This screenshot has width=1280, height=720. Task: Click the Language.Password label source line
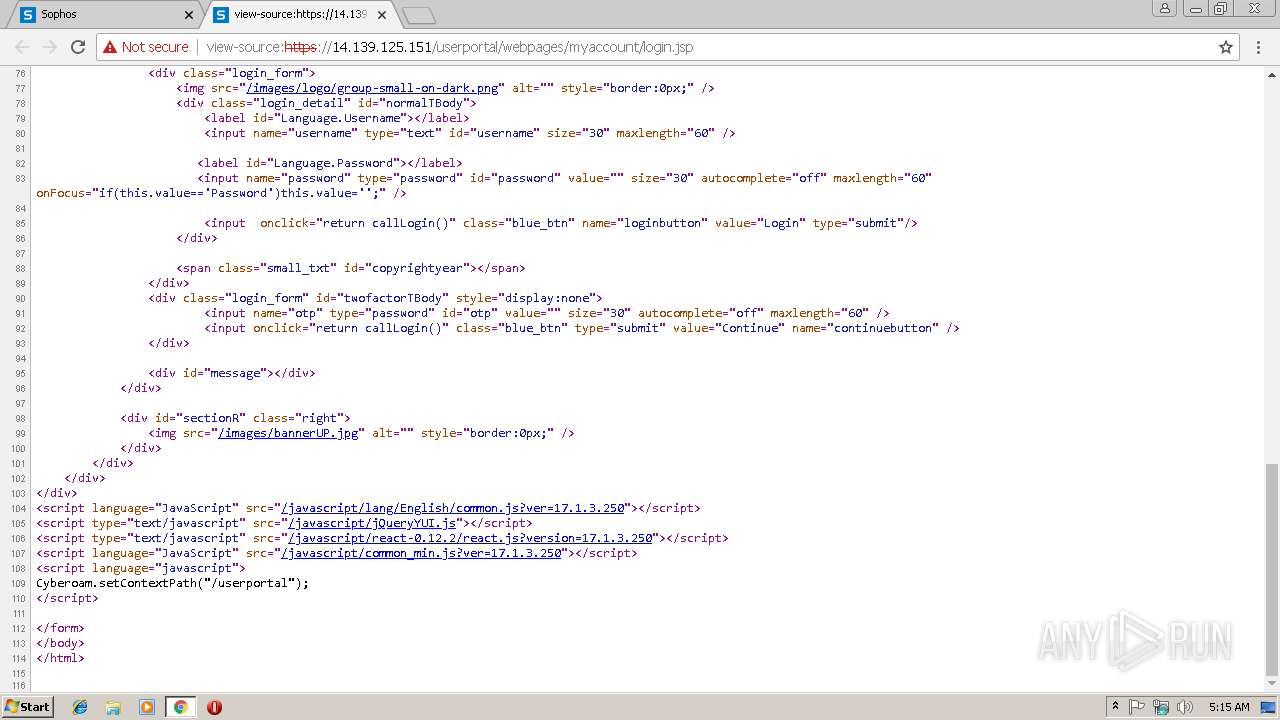(330, 163)
